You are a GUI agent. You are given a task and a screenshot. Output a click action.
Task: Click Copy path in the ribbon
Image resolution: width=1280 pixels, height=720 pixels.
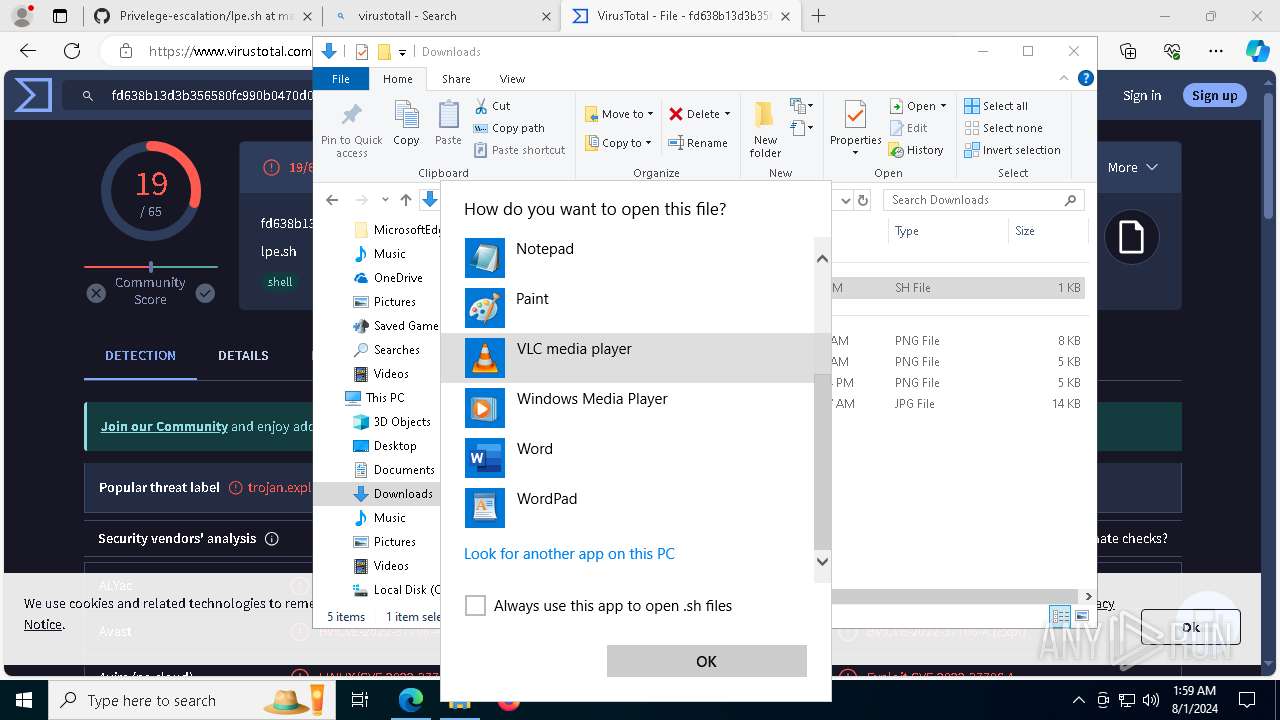pos(509,128)
